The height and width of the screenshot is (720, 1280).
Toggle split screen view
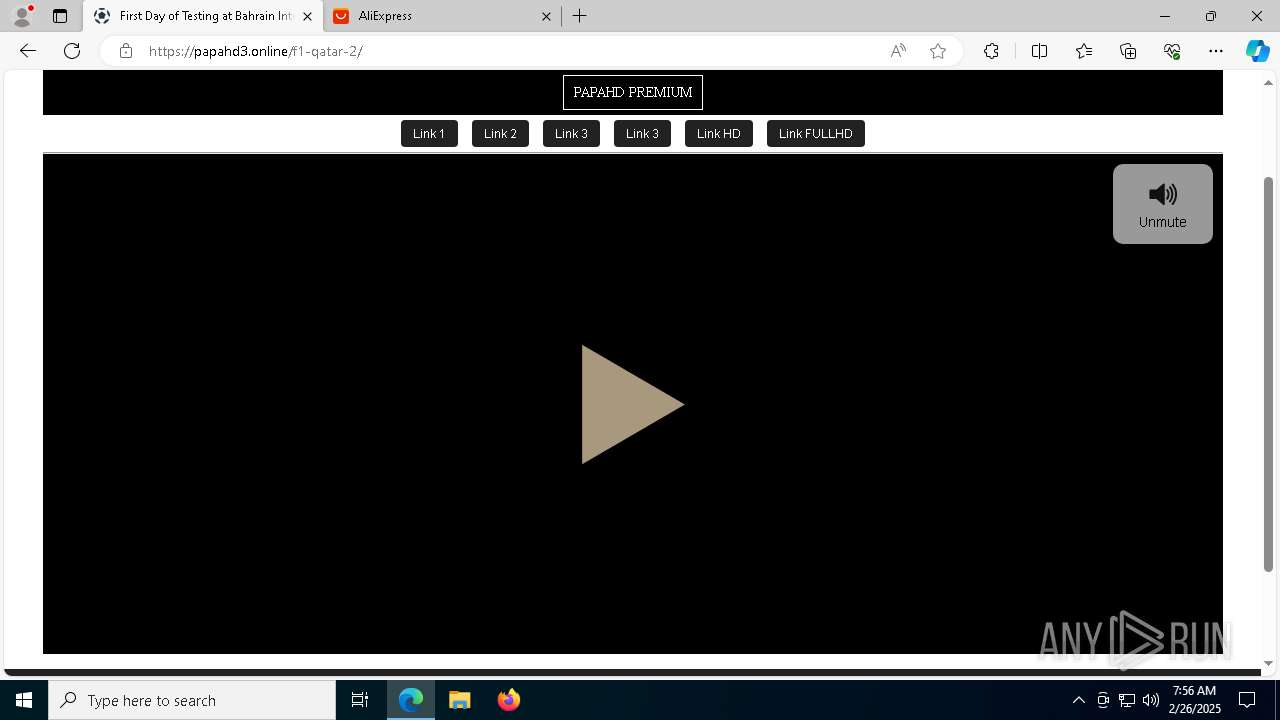point(1039,51)
